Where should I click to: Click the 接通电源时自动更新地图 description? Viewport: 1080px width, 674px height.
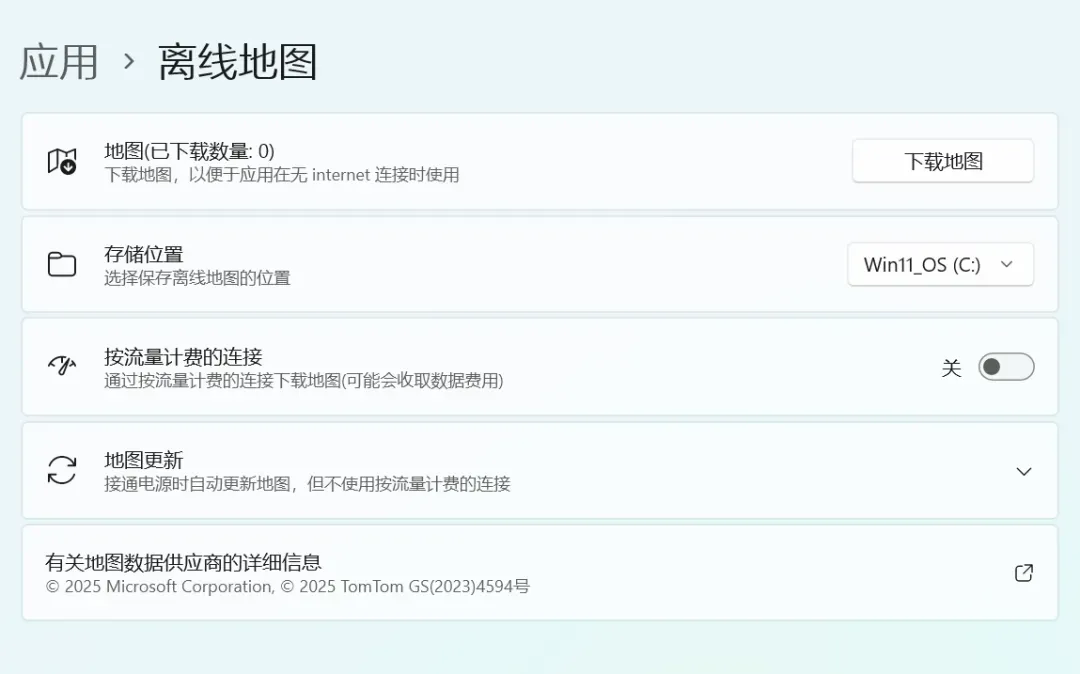click(x=307, y=484)
